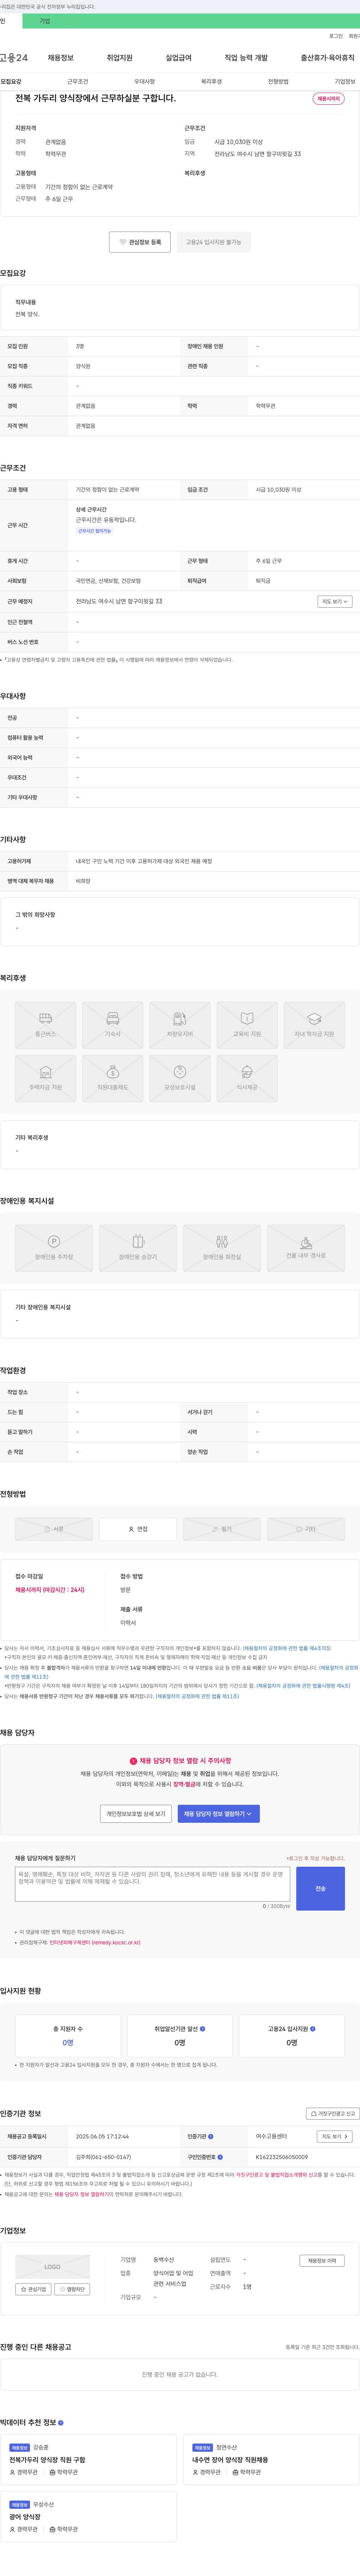Image resolution: width=360 pixels, height=2576 pixels.
Task: Switch to the 복리후생 section tab
Action: point(211,82)
